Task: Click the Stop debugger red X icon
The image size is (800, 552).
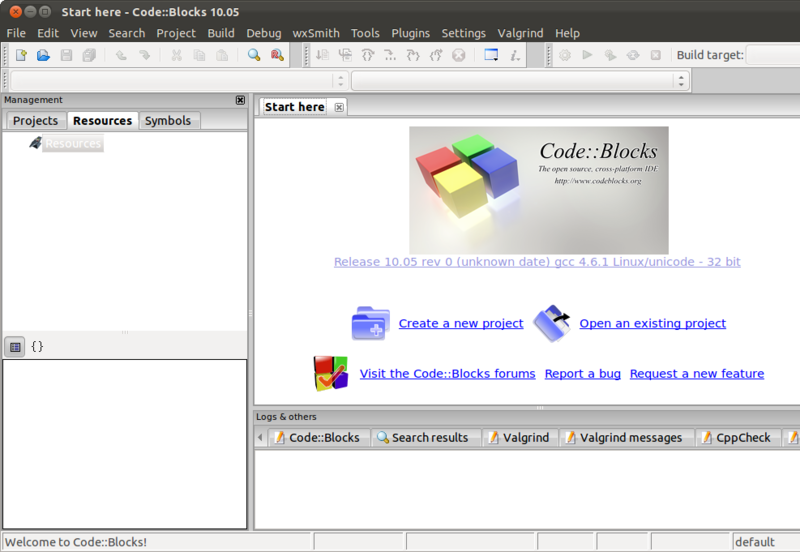Action: (459, 55)
